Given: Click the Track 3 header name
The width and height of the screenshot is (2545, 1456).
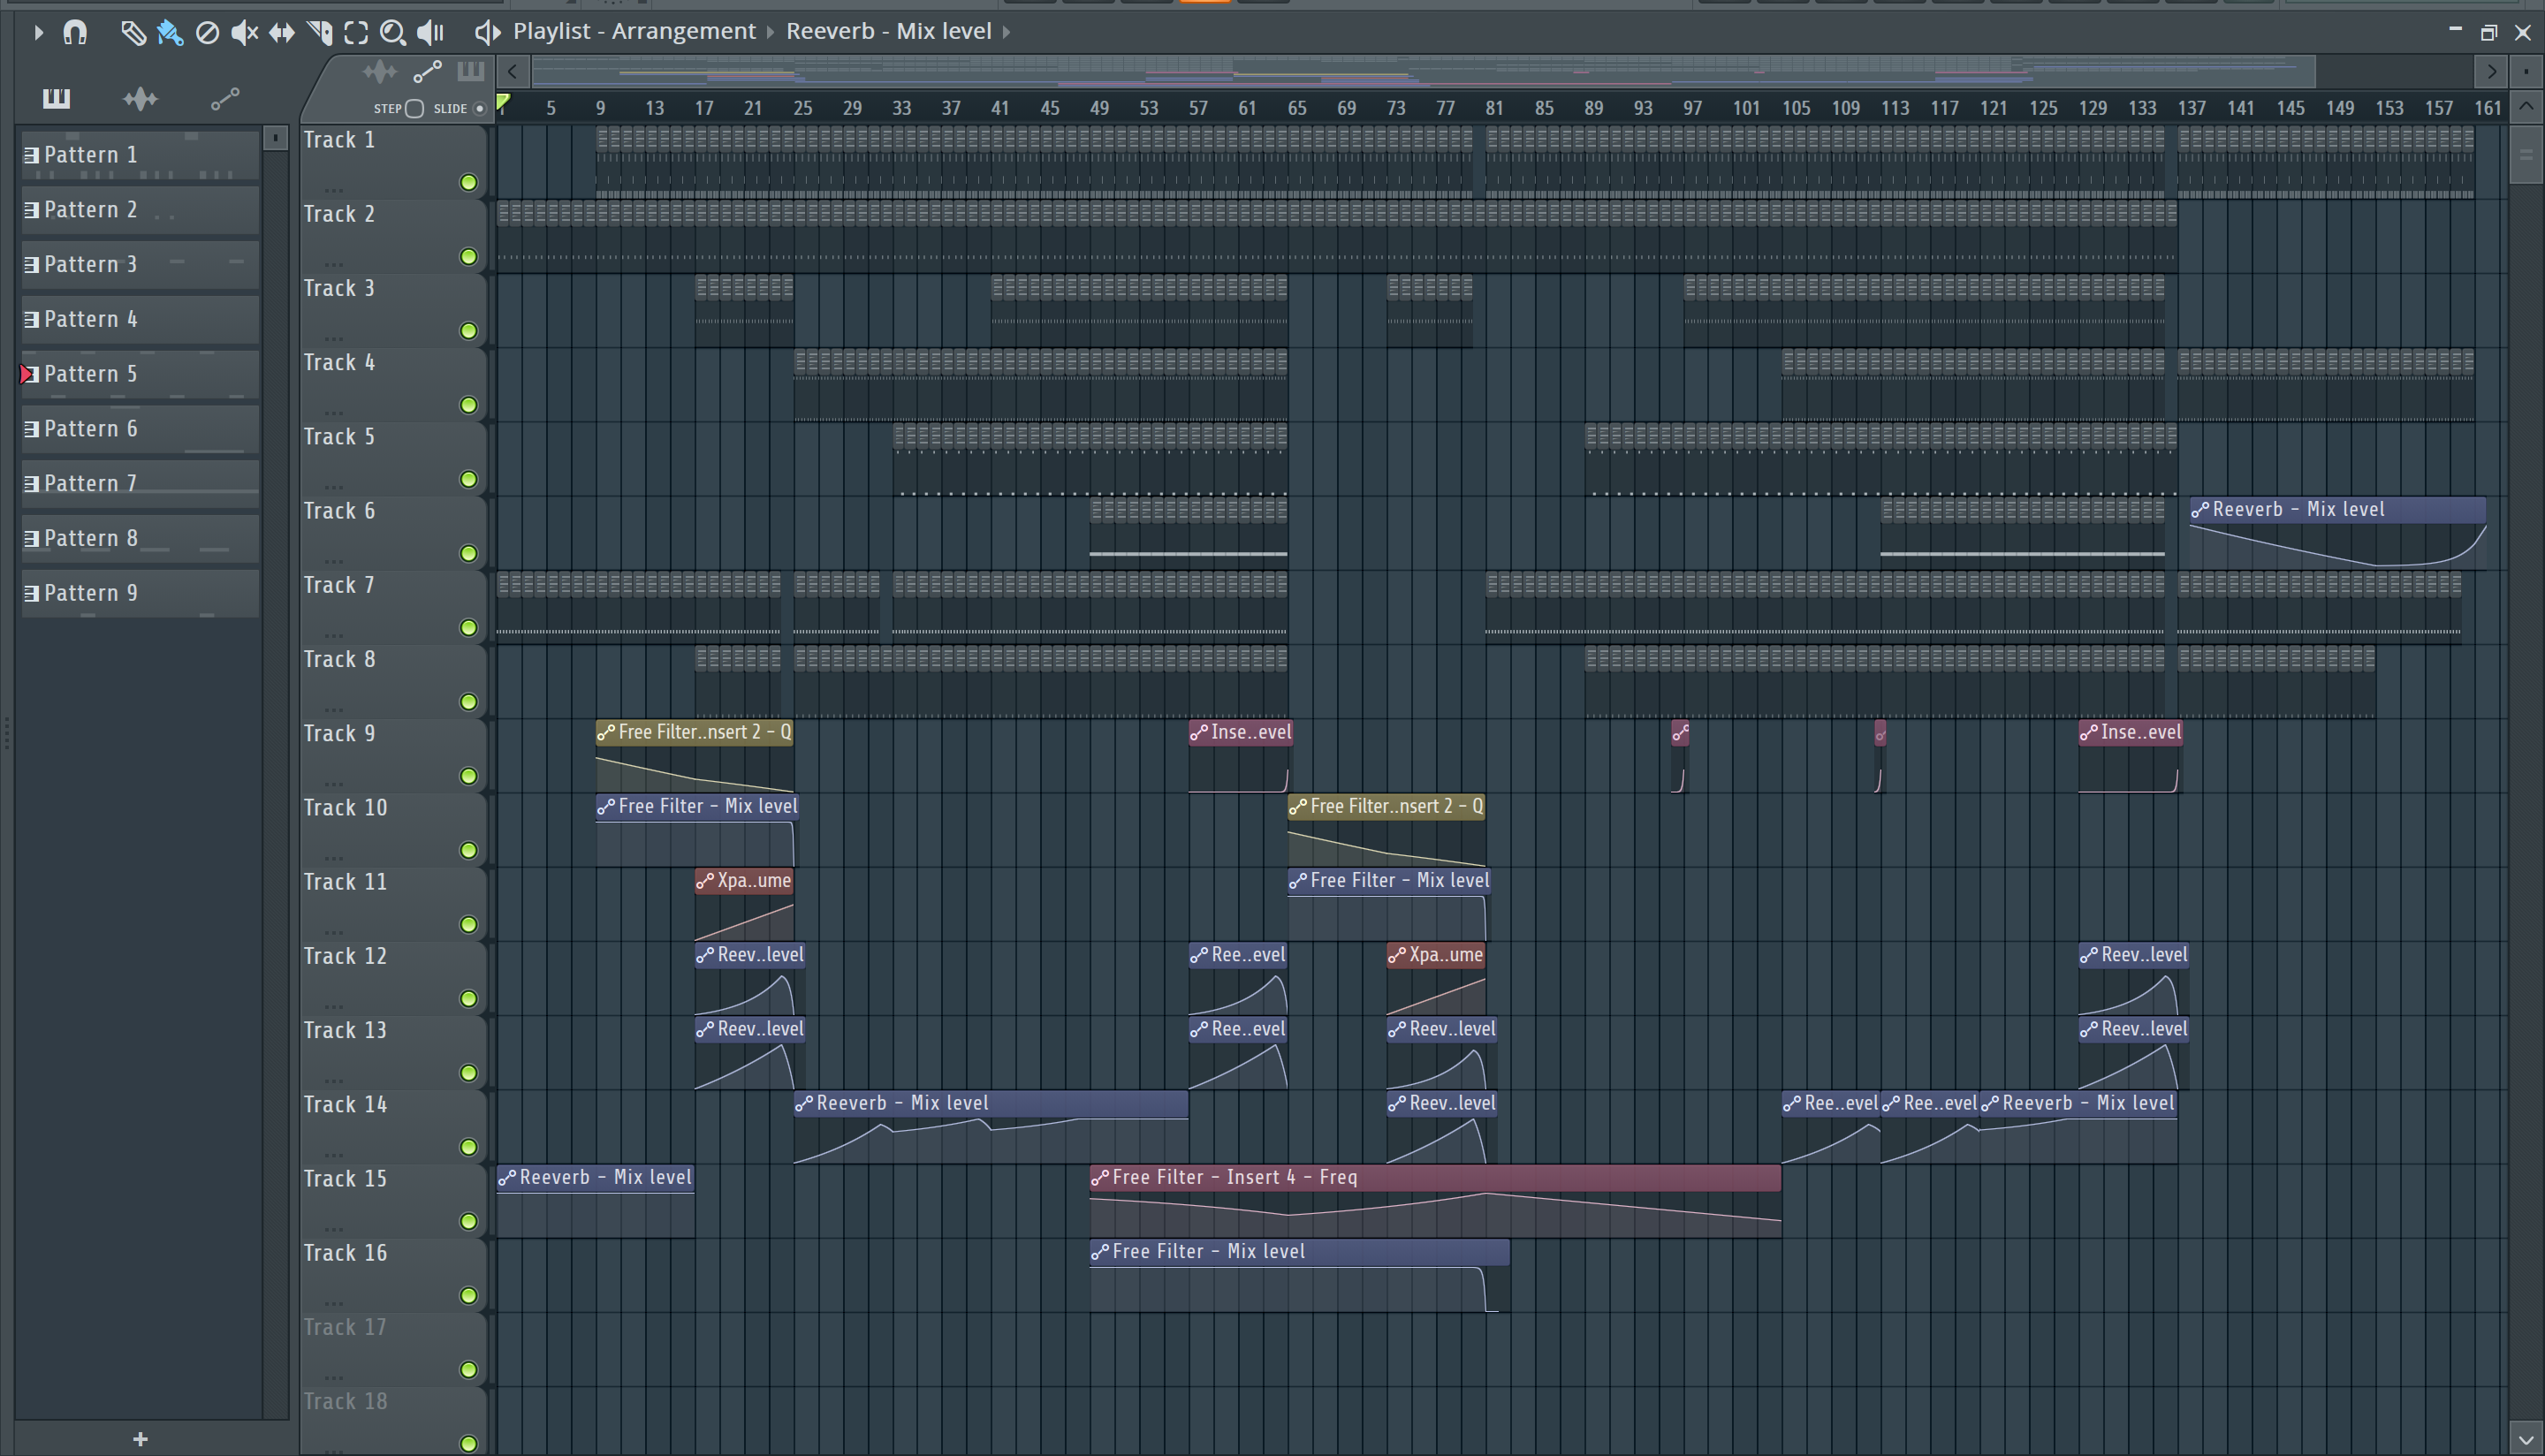Looking at the screenshot, I should 339,289.
